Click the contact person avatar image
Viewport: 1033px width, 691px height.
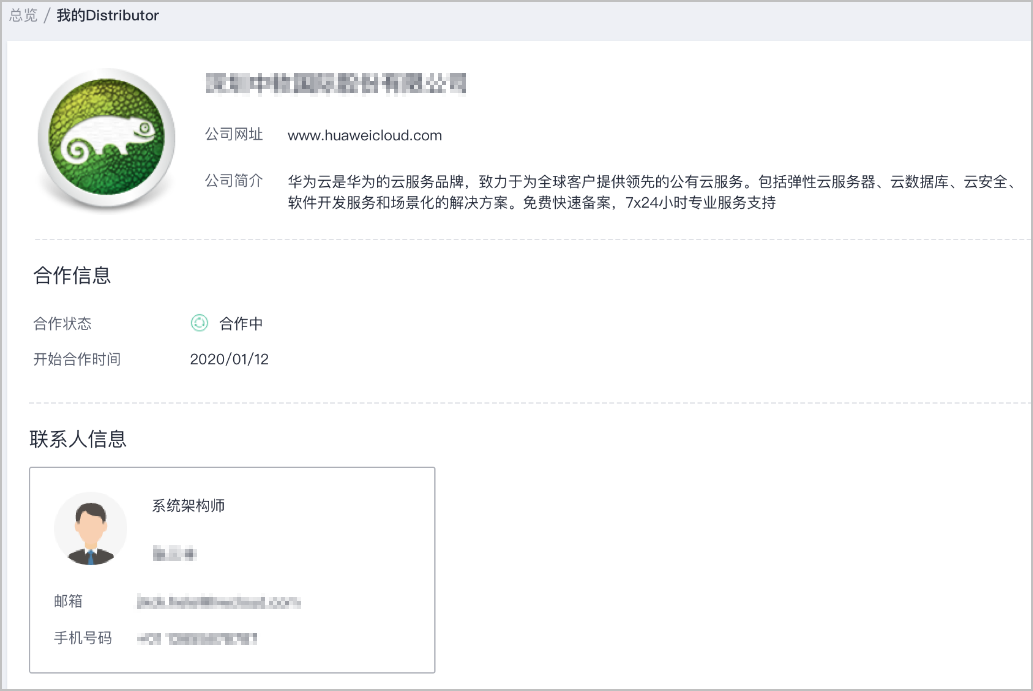[x=90, y=528]
